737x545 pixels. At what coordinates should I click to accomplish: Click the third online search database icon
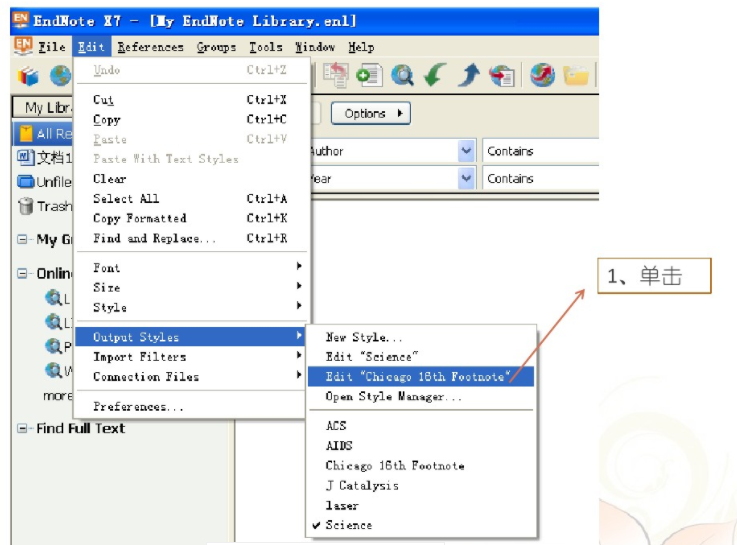(53, 346)
